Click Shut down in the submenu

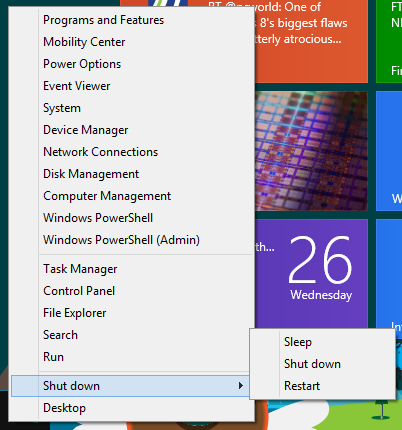click(312, 364)
